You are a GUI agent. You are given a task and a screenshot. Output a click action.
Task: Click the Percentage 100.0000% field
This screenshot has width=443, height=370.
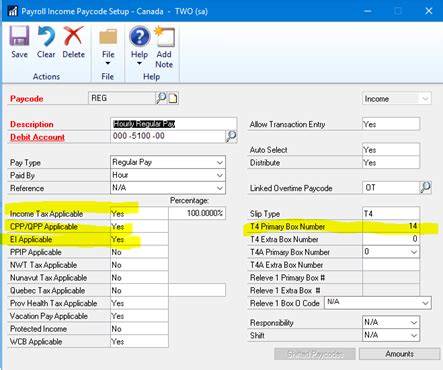point(197,213)
